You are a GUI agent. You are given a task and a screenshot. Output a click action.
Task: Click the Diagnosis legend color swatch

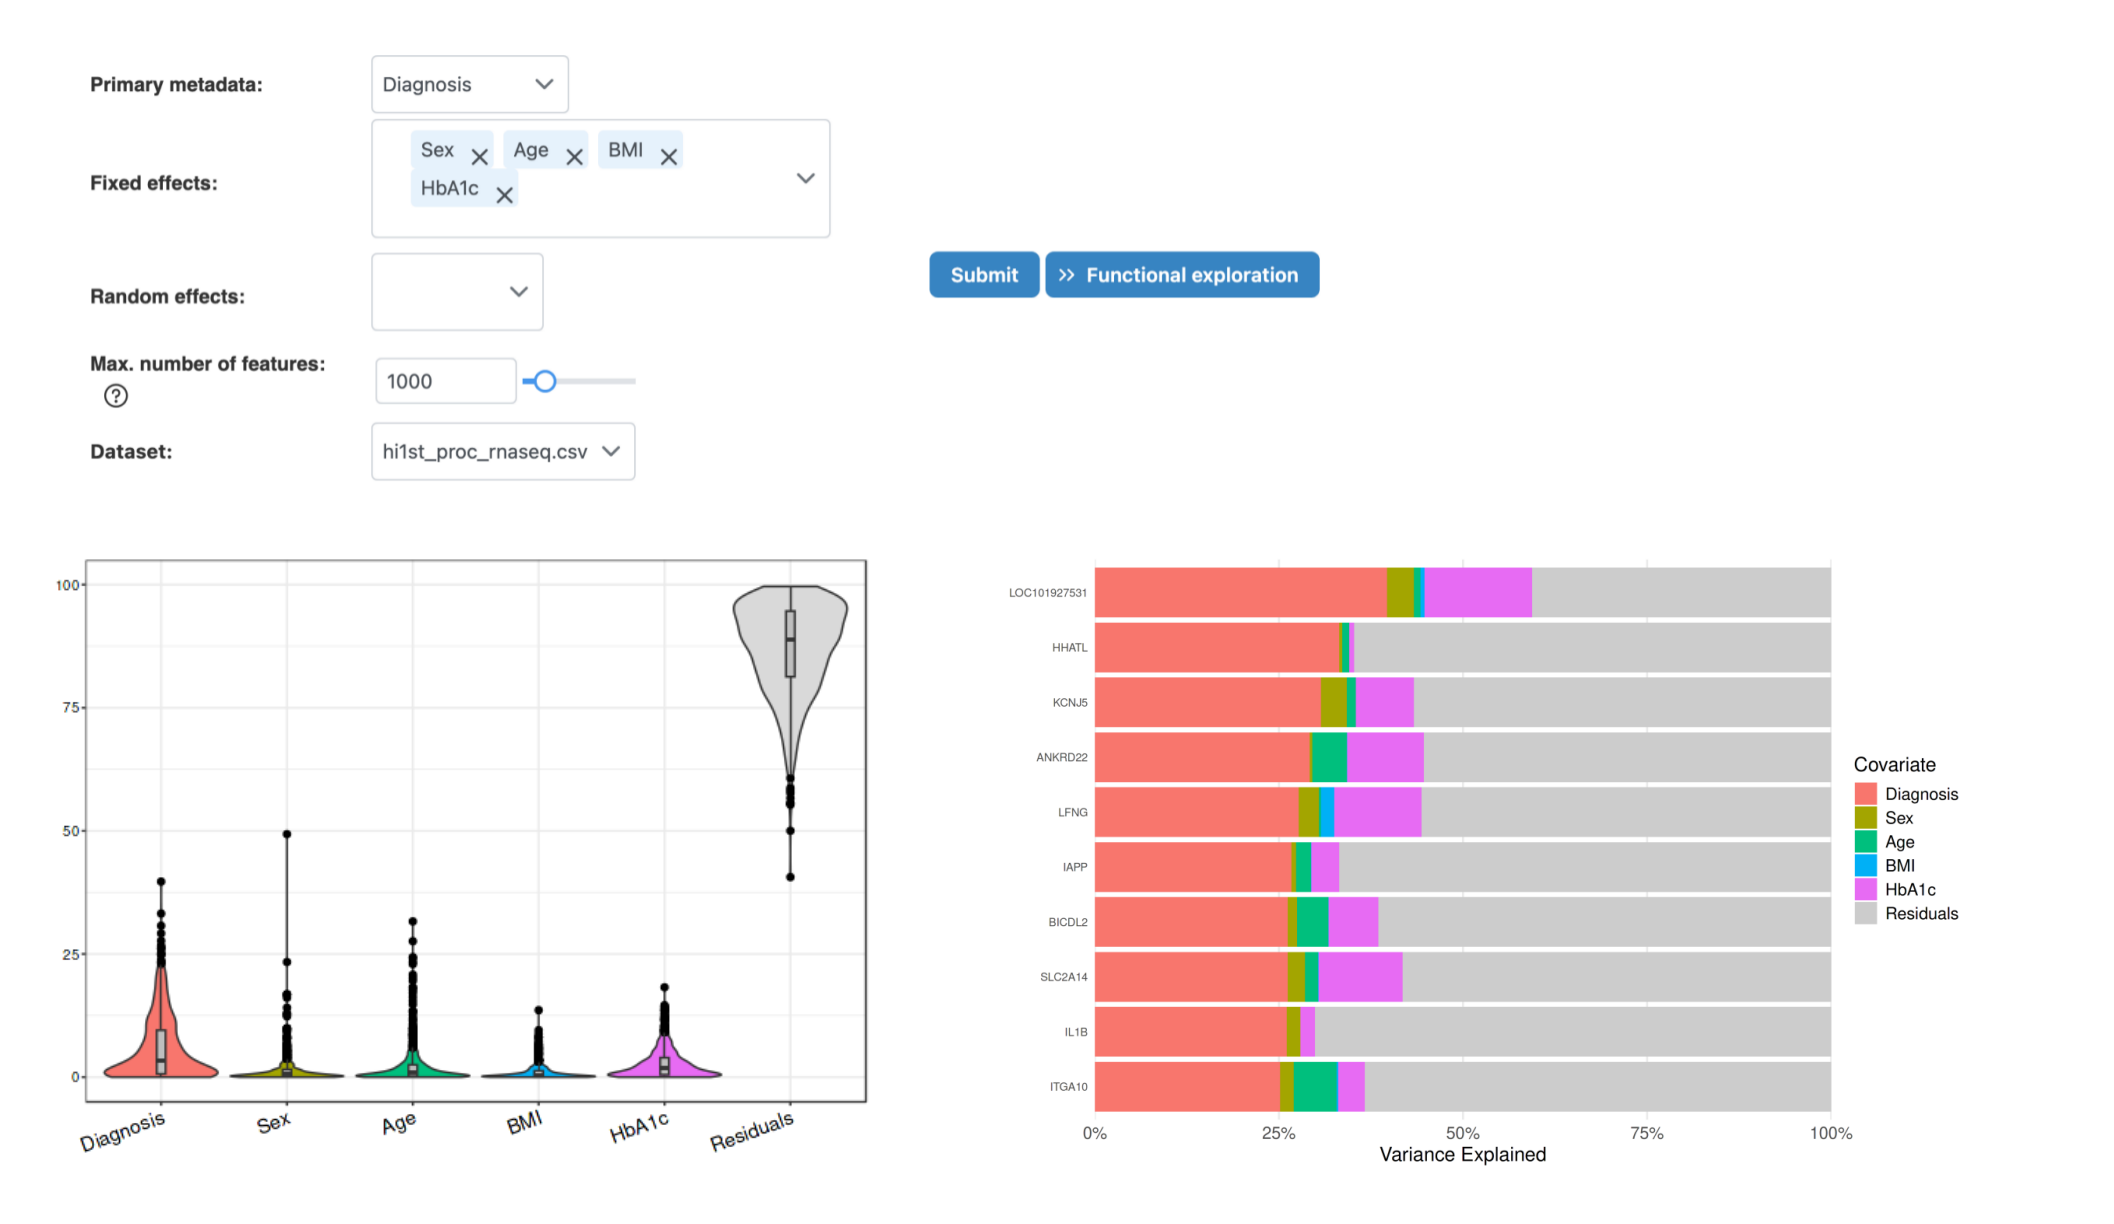(x=1865, y=794)
